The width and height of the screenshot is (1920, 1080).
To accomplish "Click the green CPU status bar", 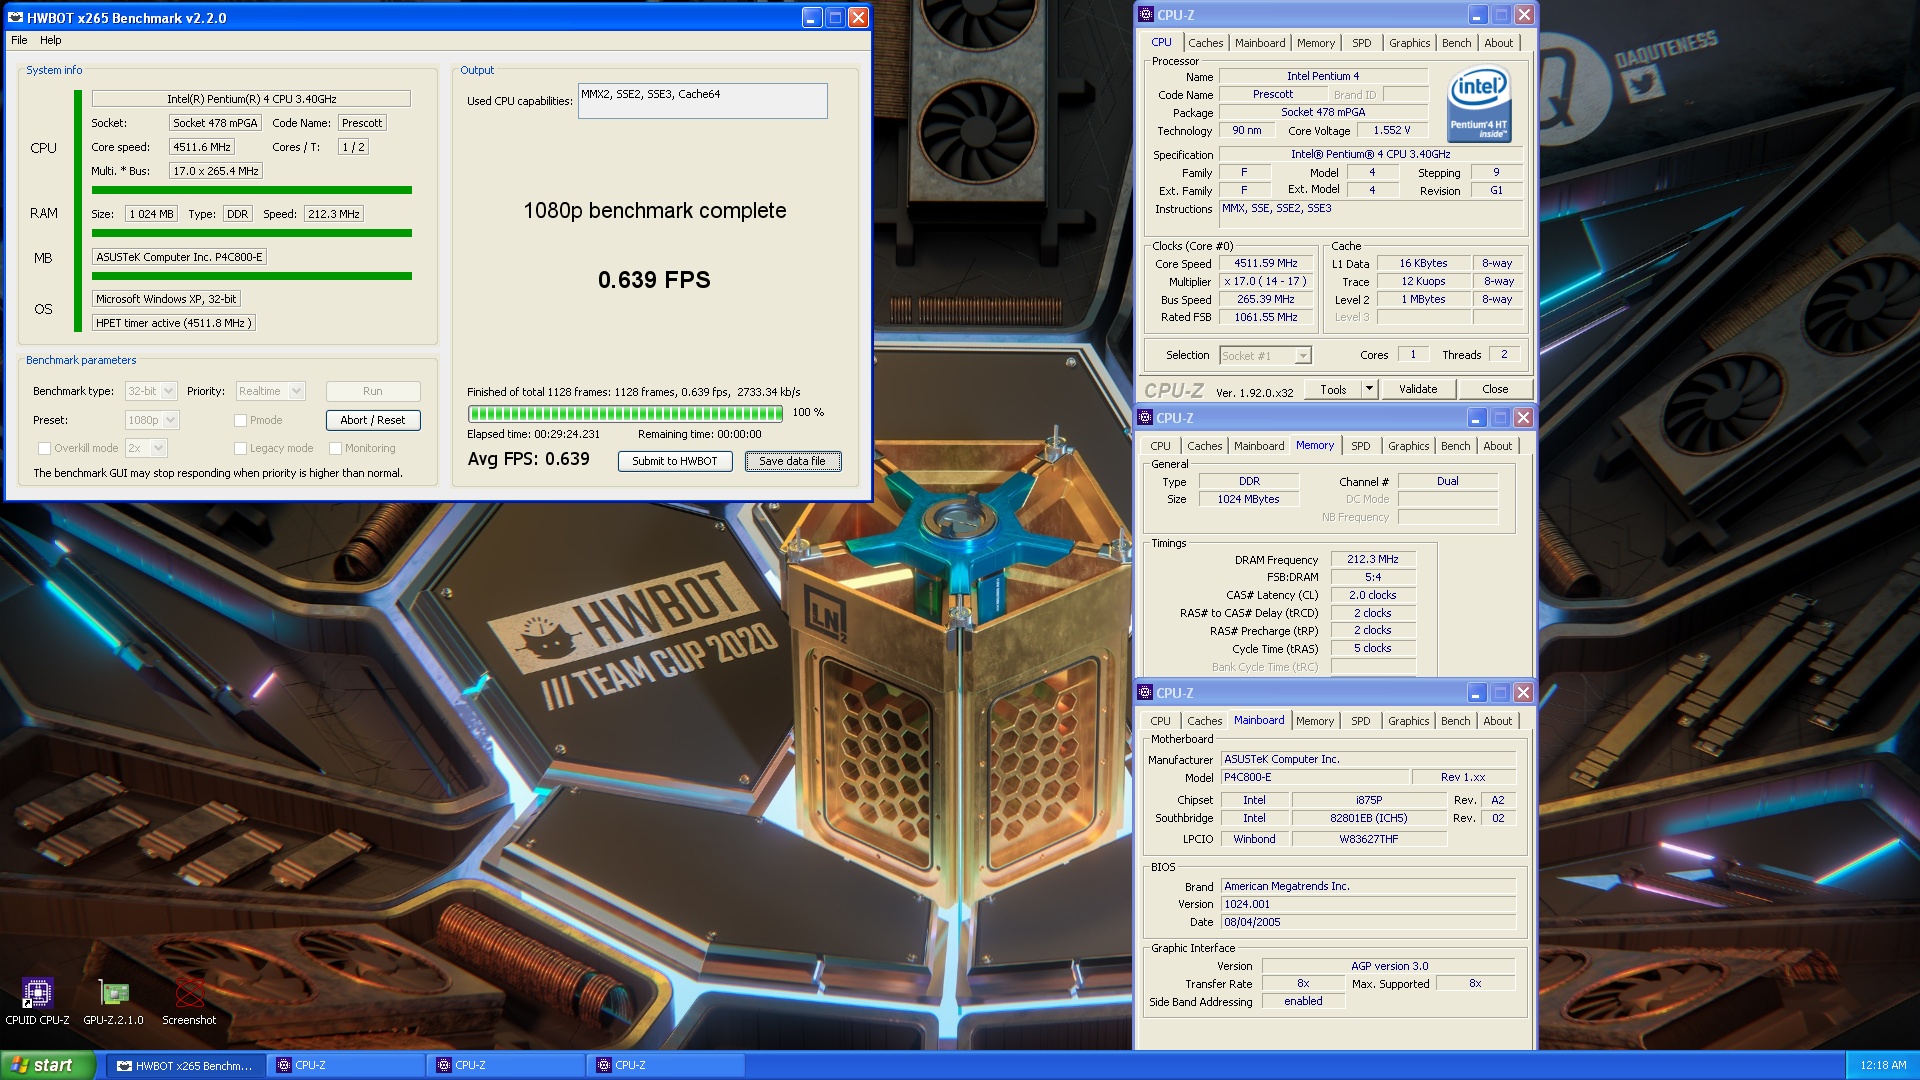I will click(x=252, y=190).
